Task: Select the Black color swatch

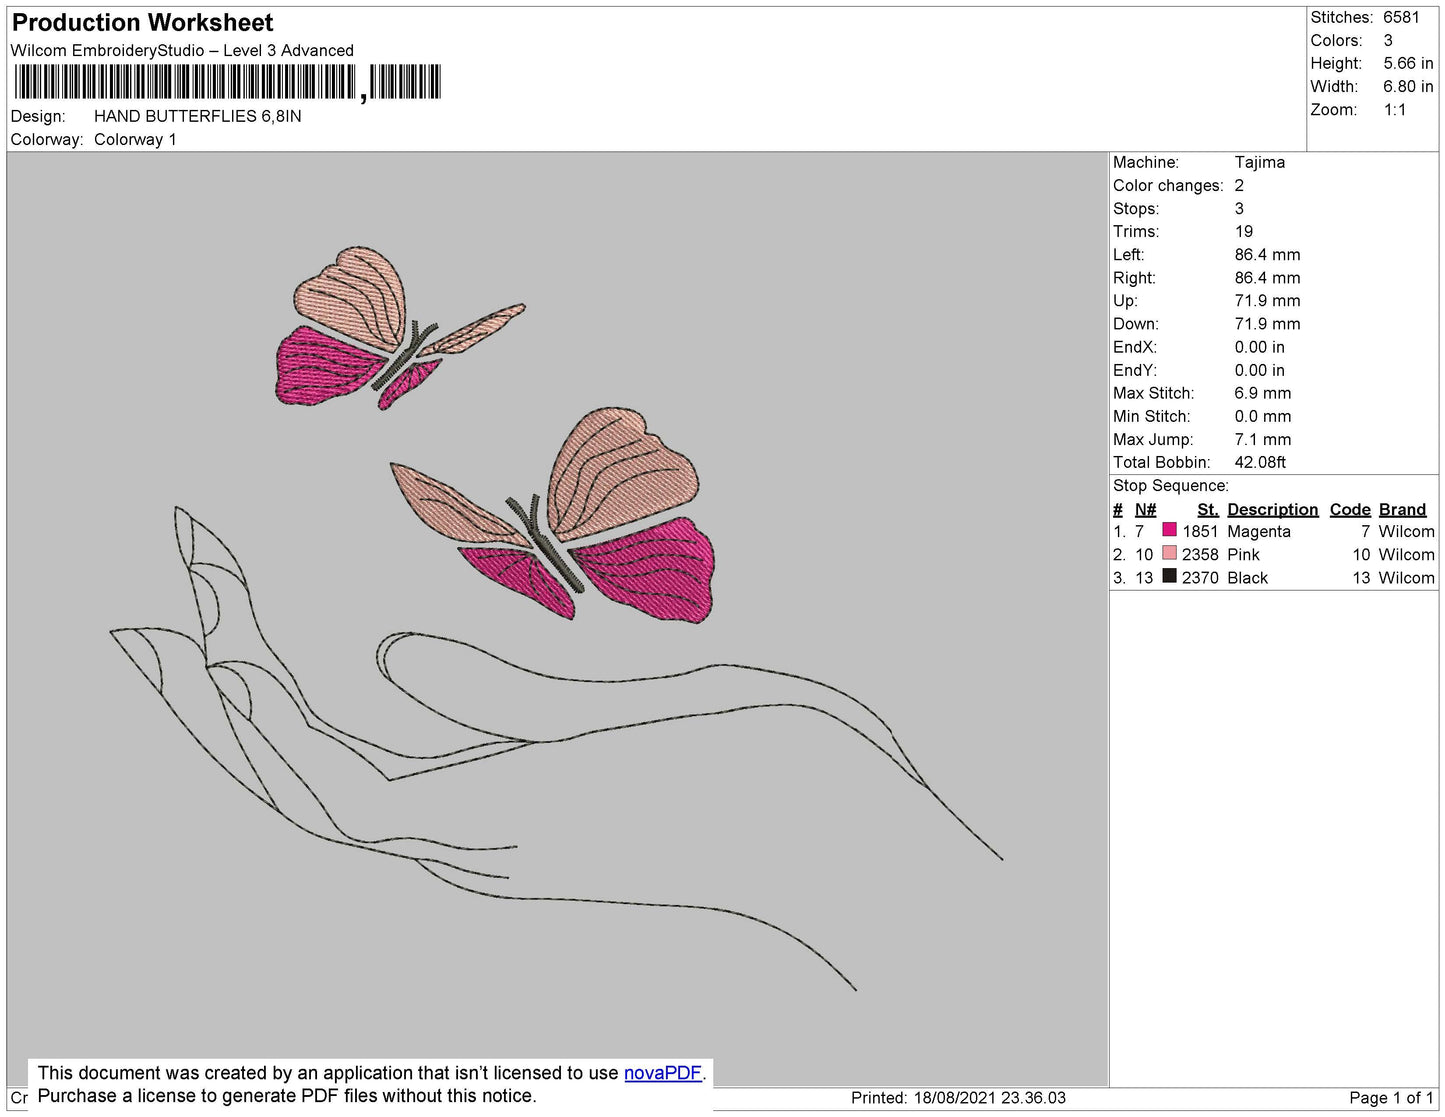Action: [1169, 576]
